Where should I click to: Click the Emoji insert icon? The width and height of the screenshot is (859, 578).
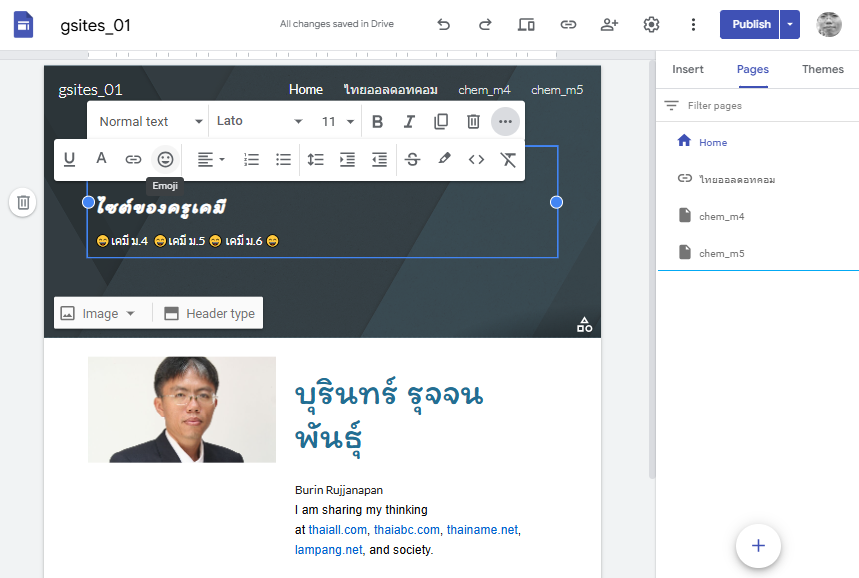[165, 159]
